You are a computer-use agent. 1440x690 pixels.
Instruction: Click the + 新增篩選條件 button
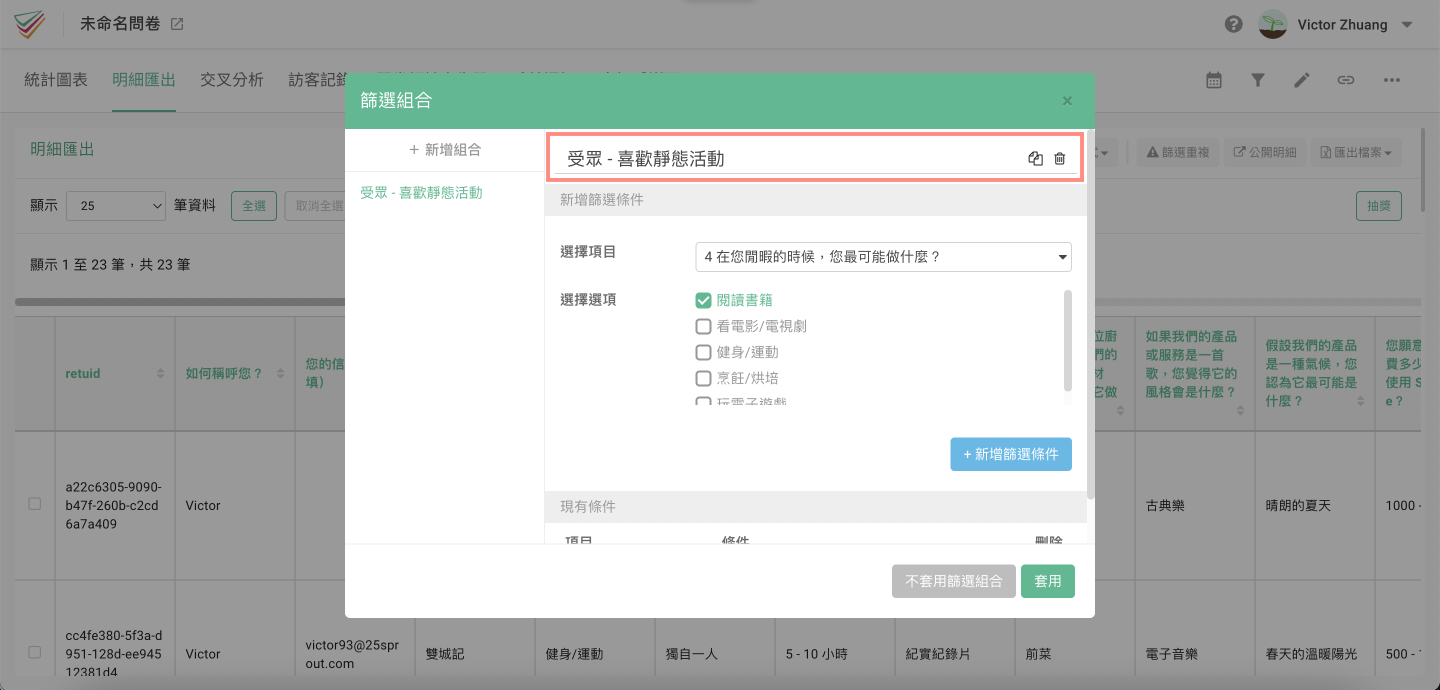coord(1011,454)
